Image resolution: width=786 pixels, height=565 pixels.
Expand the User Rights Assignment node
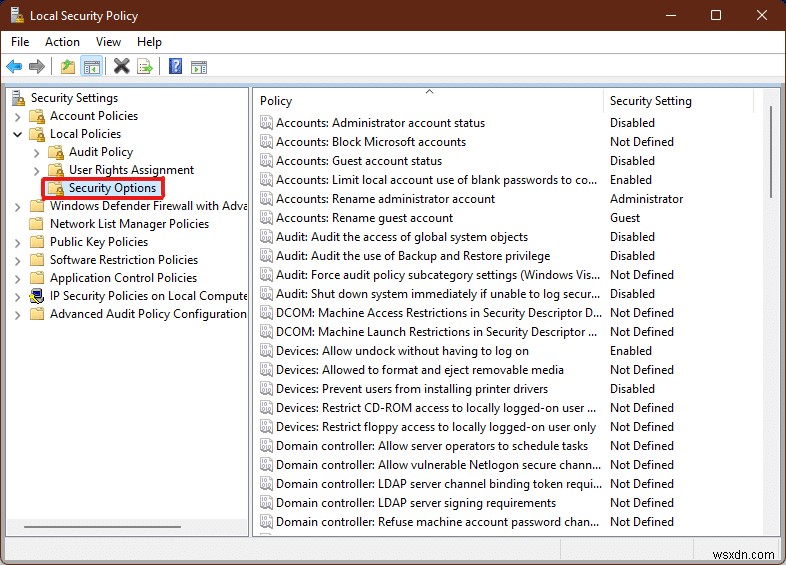click(36, 171)
